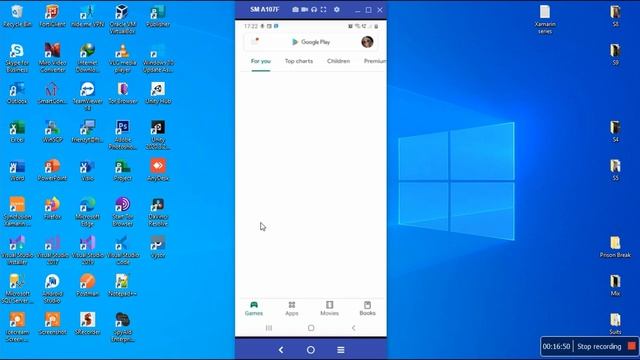The height and width of the screenshot is (360, 640).
Task: Select Games in bottom navigation
Action: pyautogui.click(x=254, y=308)
